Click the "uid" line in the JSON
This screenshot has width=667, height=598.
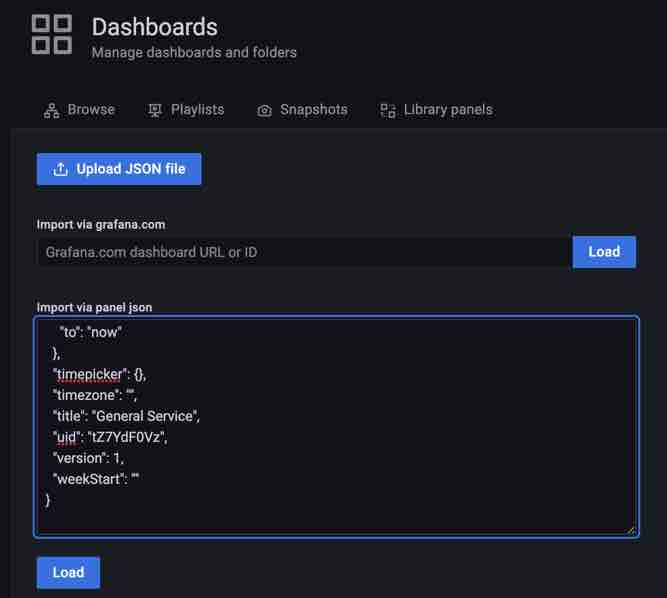[x=111, y=437]
